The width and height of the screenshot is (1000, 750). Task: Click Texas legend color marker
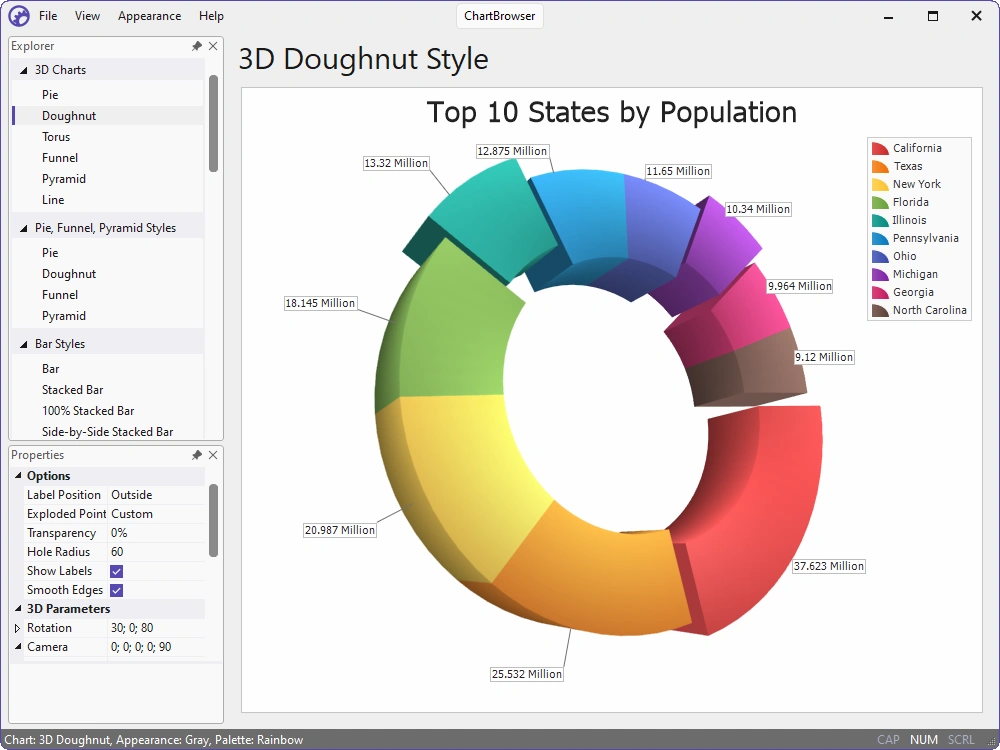tap(880, 166)
